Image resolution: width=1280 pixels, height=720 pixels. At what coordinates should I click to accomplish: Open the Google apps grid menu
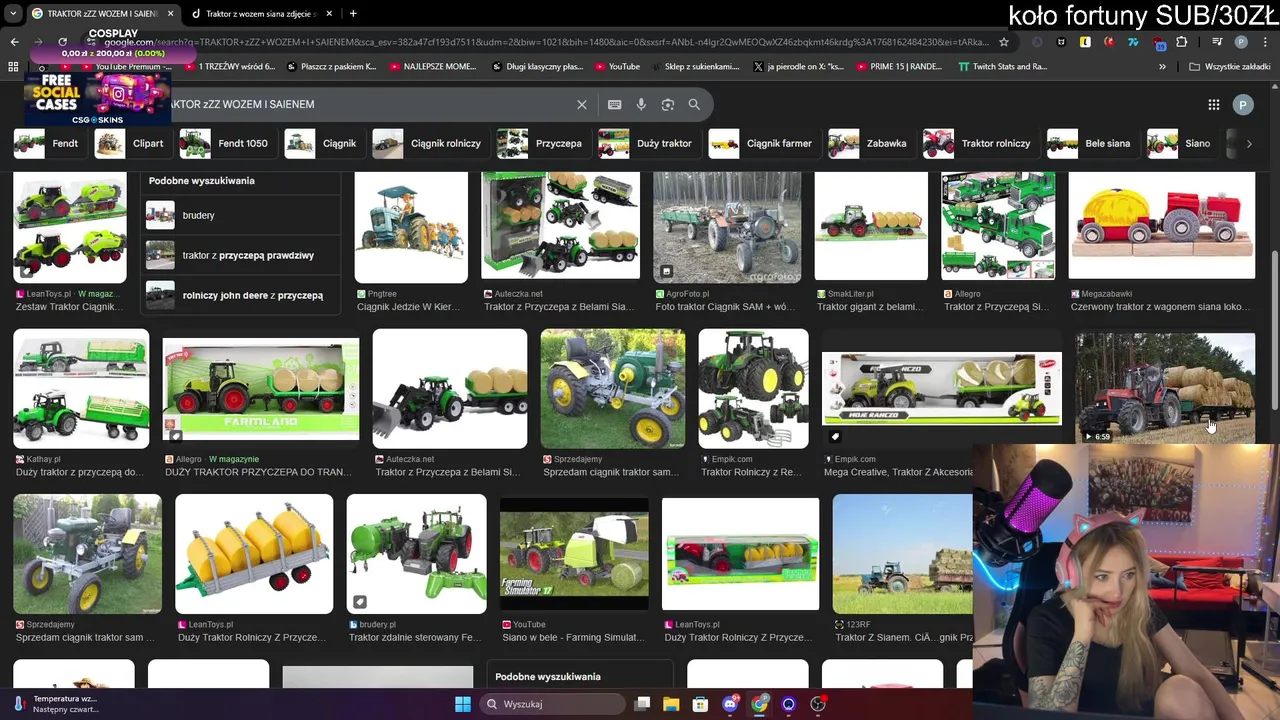[1213, 104]
